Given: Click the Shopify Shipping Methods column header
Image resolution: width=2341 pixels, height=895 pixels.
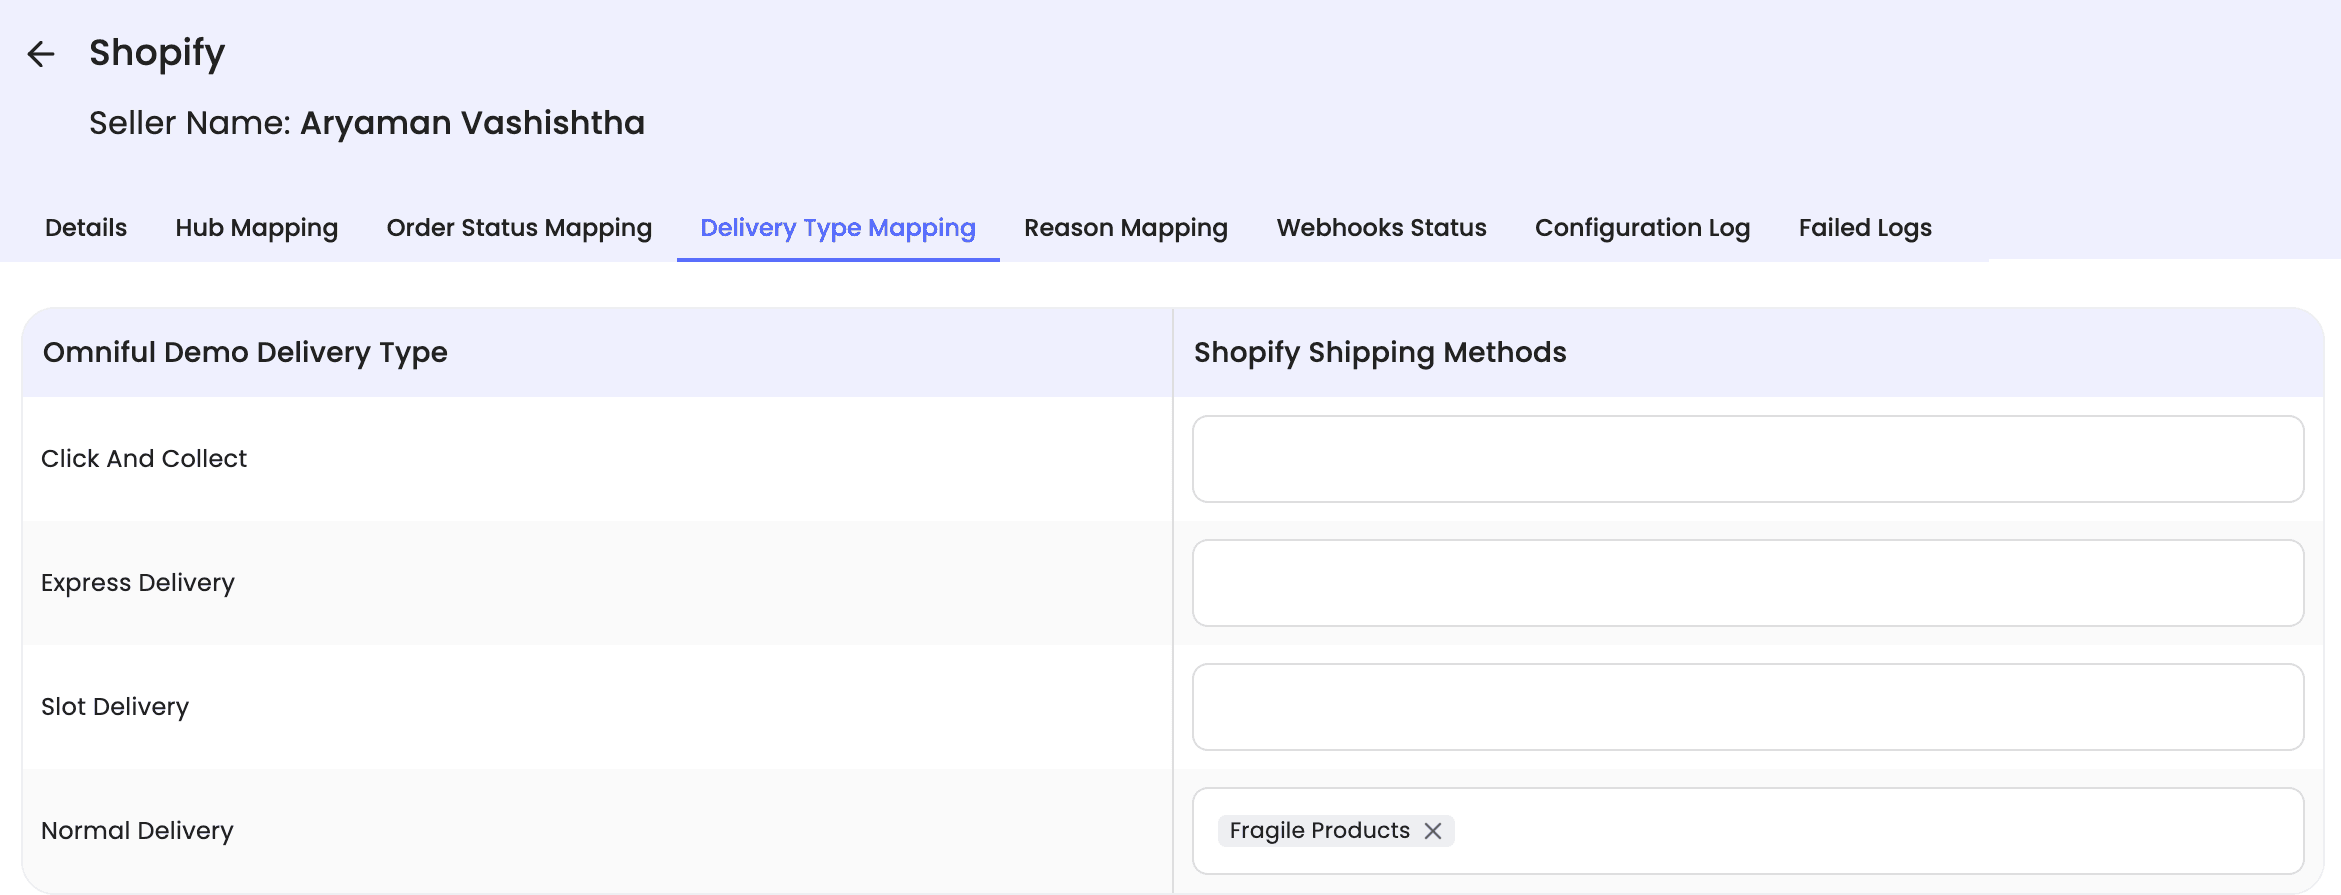Looking at the screenshot, I should tap(1379, 352).
